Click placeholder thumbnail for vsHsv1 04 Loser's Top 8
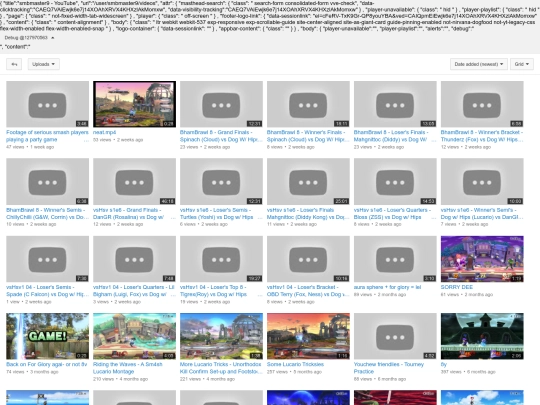 click(x=221, y=259)
